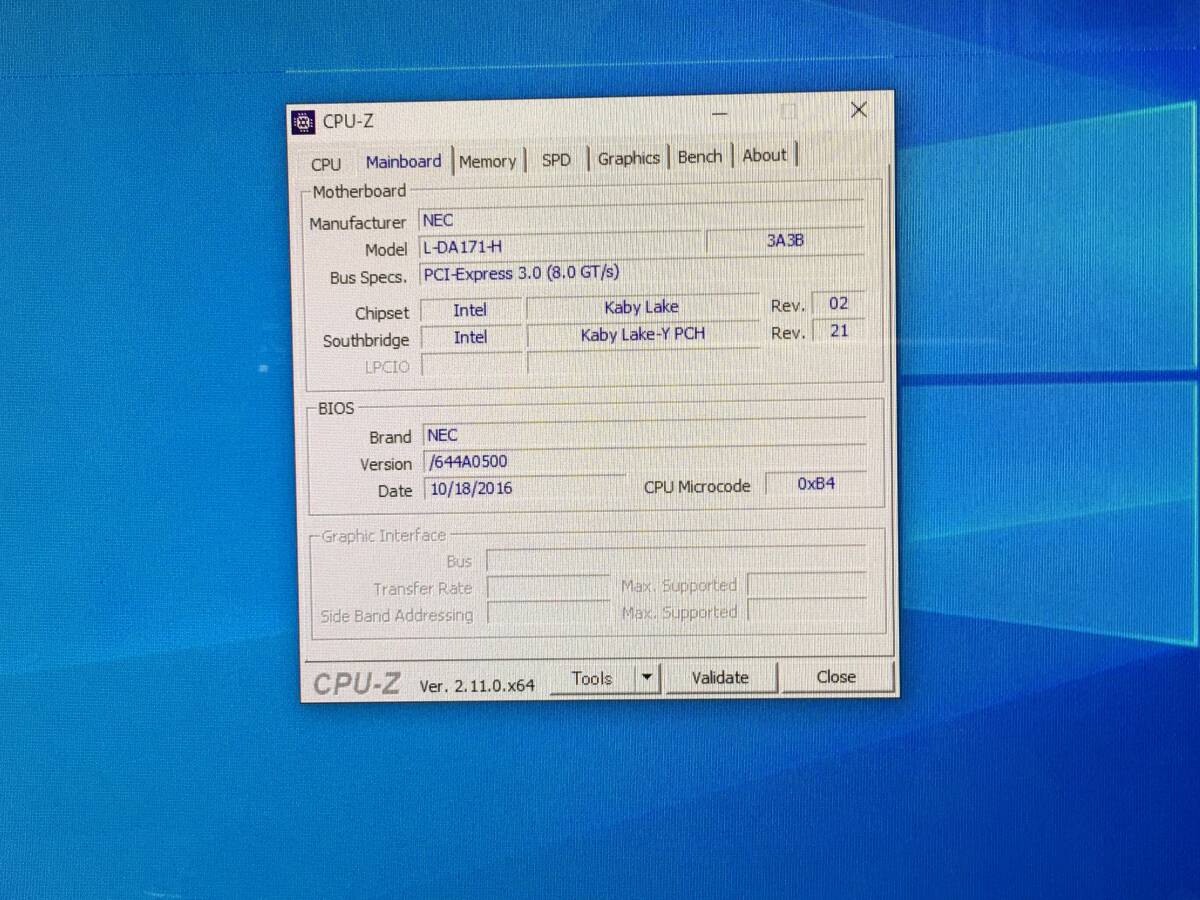Switch to the SPD tab
The width and height of the screenshot is (1200, 900).
[556, 160]
